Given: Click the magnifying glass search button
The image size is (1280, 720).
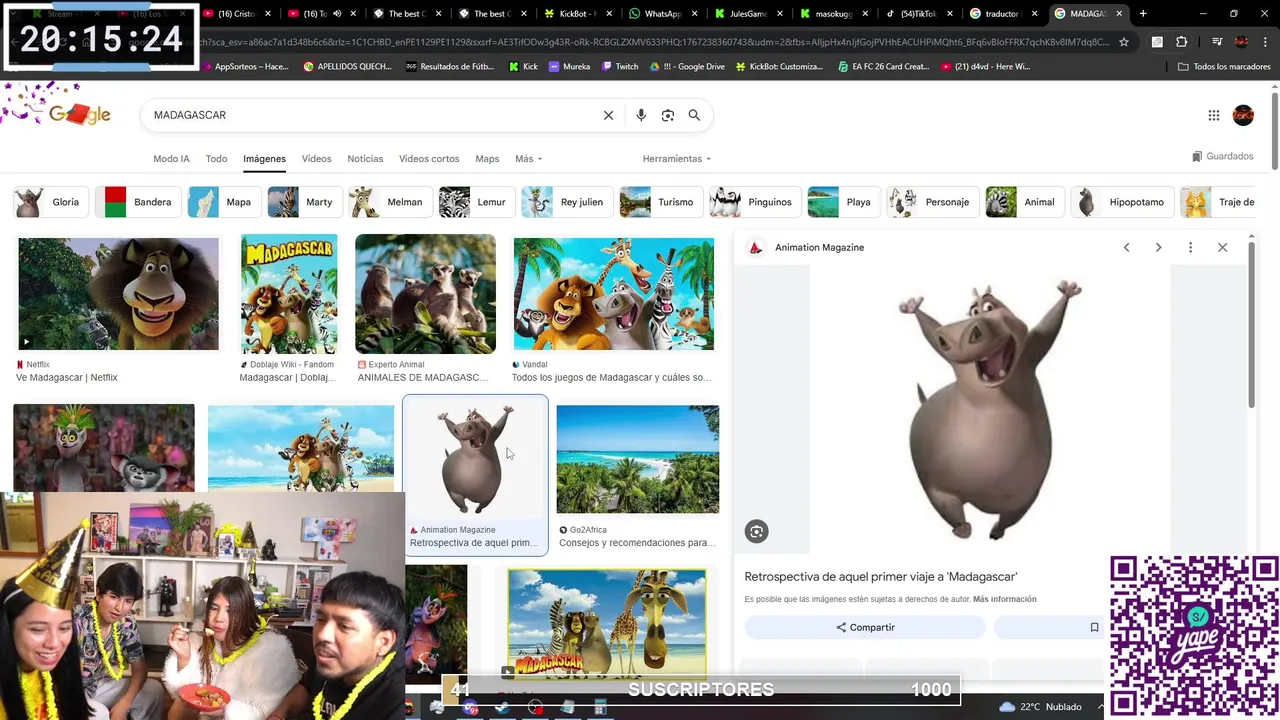Looking at the screenshot, I should [694, 115].
